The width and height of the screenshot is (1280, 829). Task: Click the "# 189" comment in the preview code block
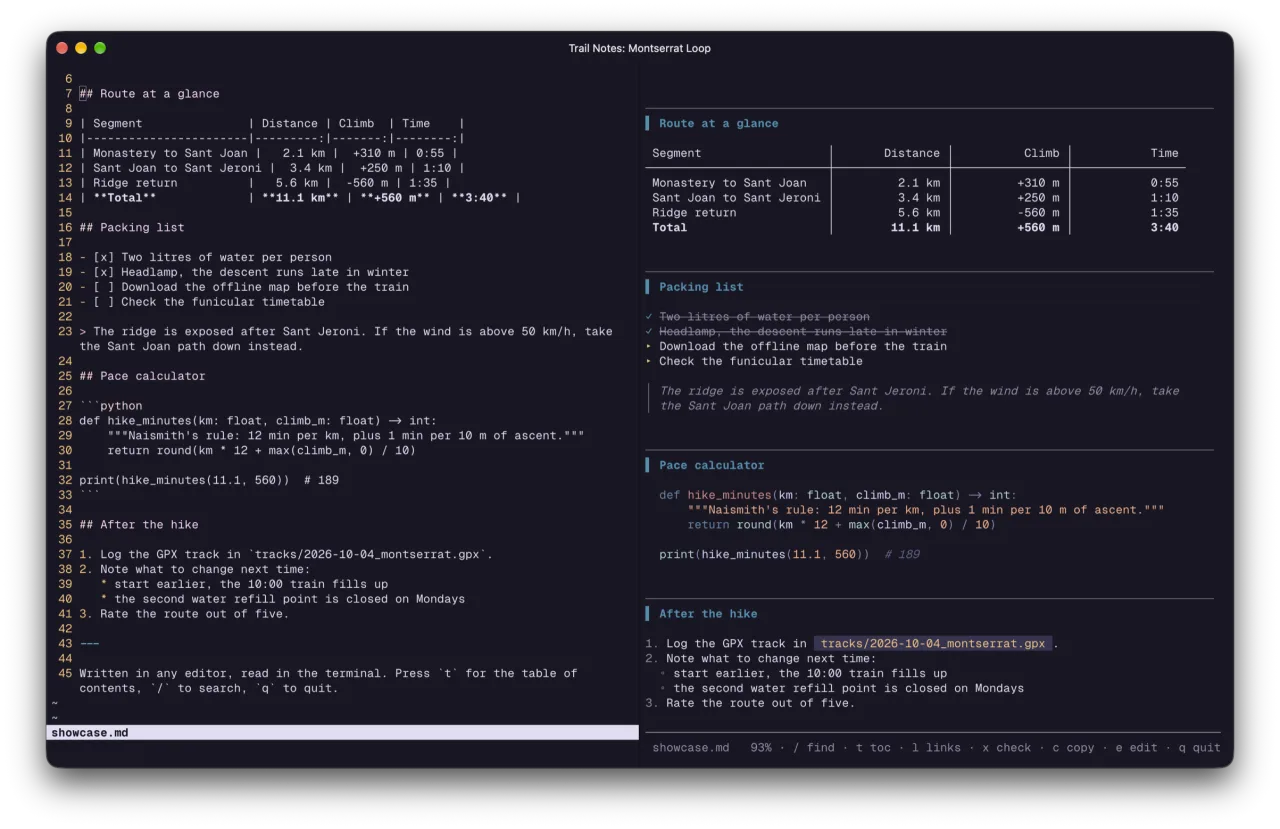902,555
